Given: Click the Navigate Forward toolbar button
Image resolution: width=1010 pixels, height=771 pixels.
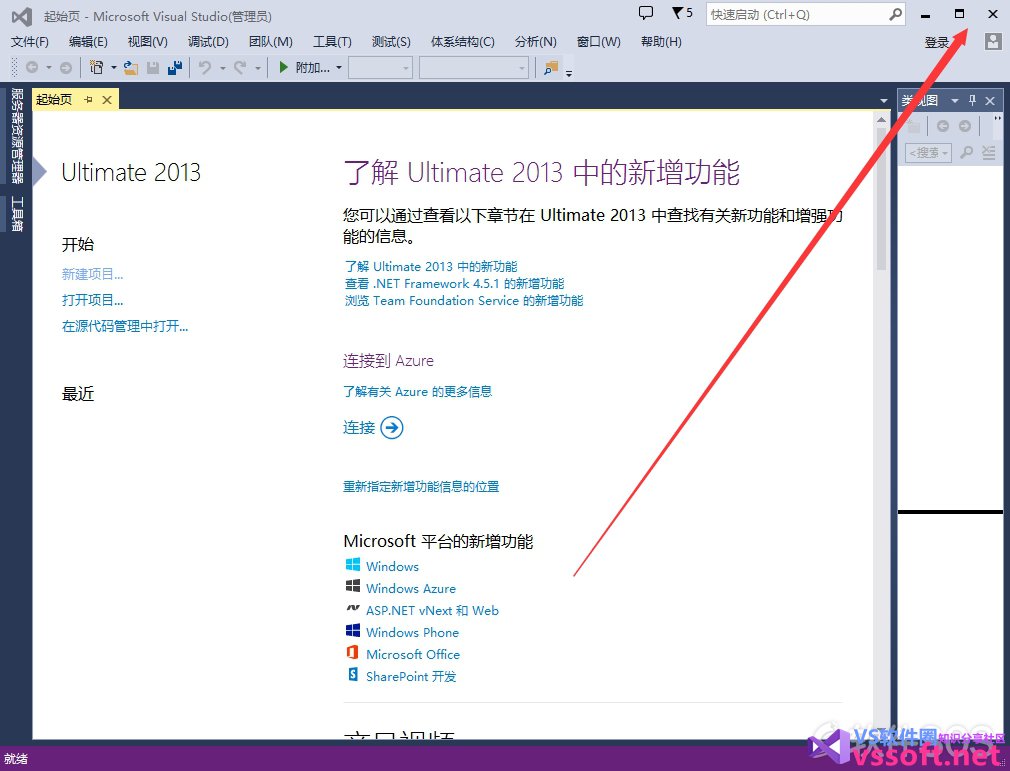Looking at the screenshot, I should point(66,67).
